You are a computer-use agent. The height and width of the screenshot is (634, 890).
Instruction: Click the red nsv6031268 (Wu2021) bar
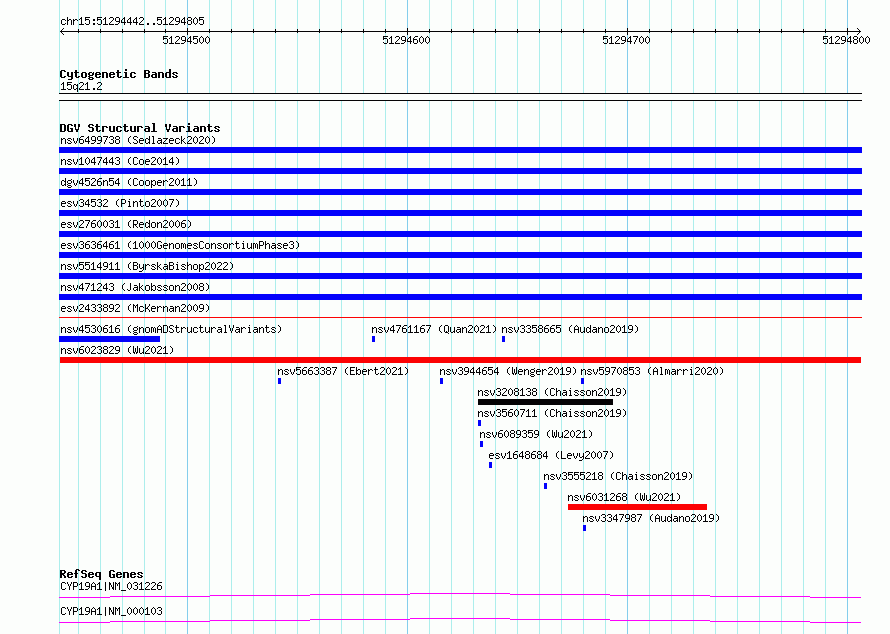pos(637,507)
